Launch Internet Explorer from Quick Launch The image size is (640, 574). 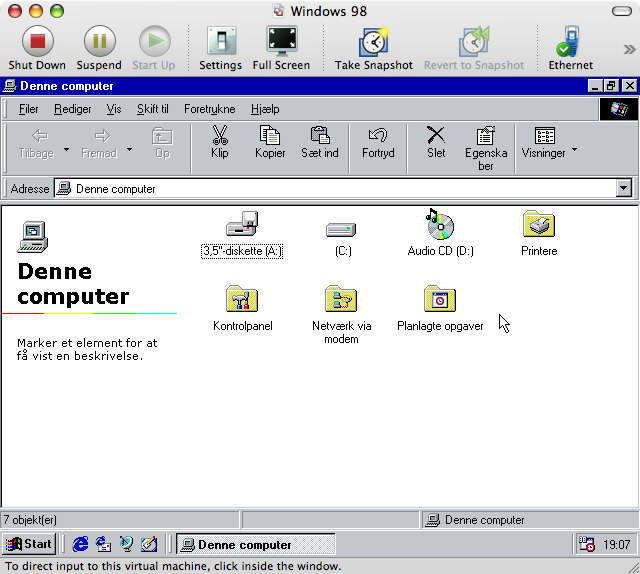click(80, 544)
